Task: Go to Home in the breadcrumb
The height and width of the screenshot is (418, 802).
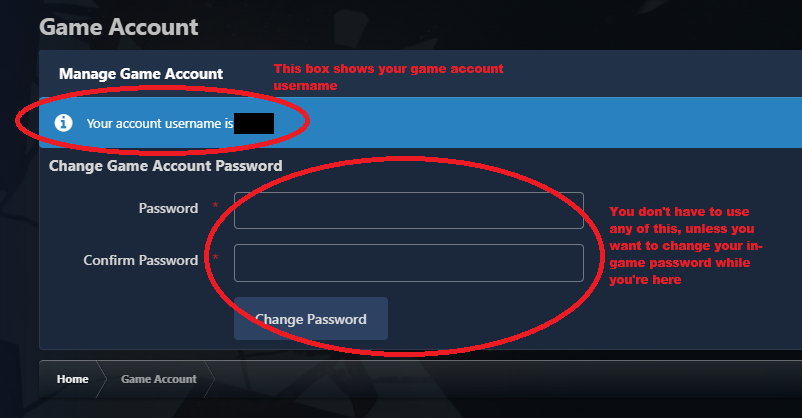Action: tap(73, 379)
